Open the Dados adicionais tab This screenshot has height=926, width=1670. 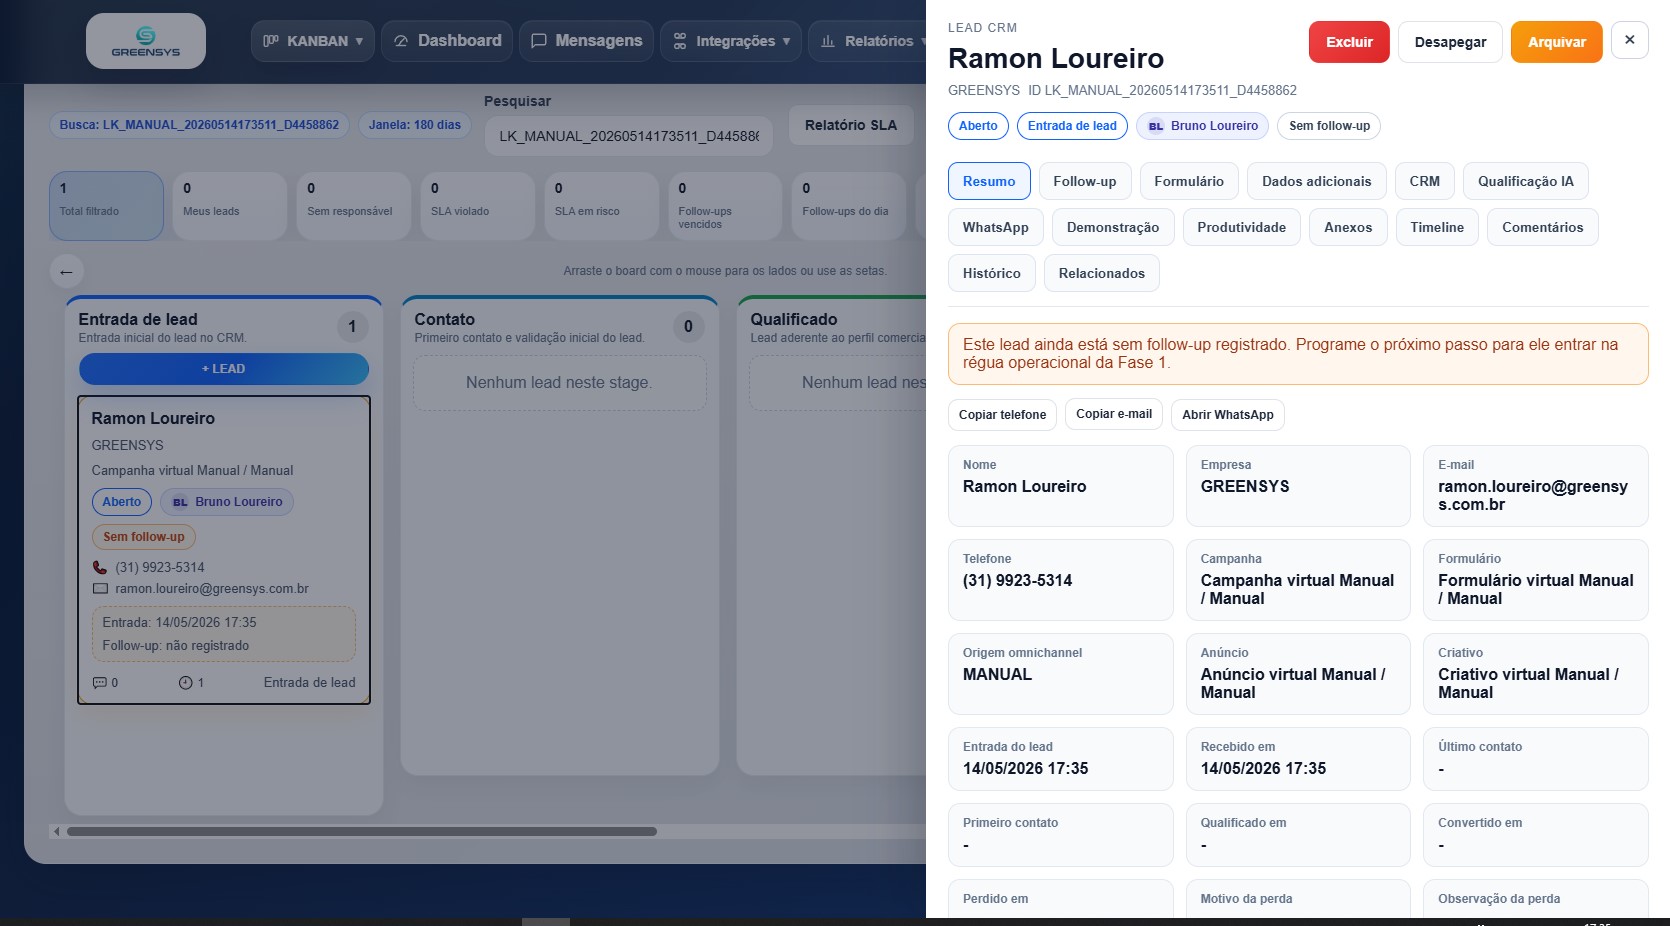(x=1317, y=181)
